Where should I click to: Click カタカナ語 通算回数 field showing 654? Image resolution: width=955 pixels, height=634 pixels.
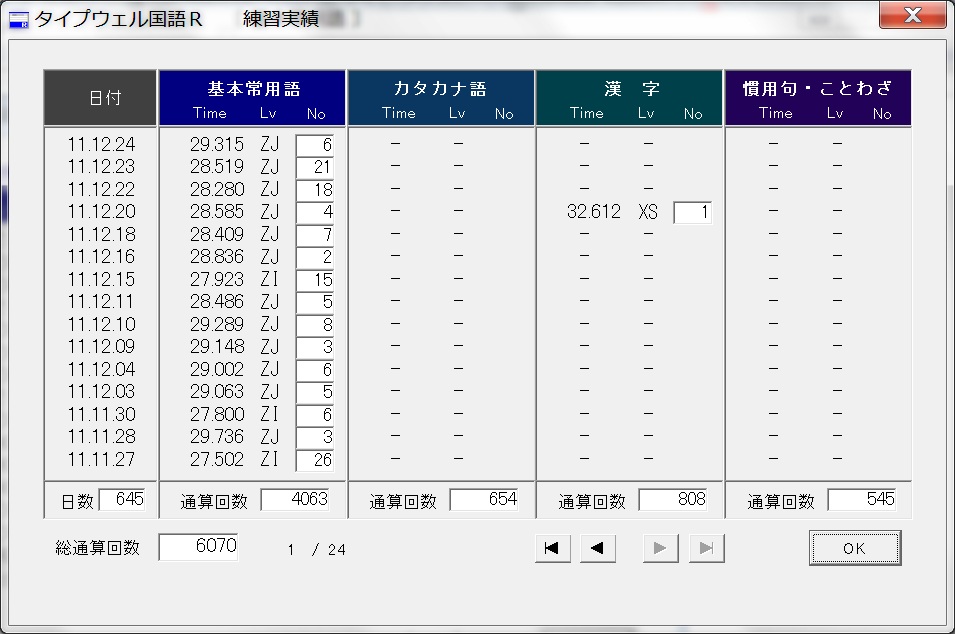(x=484, y=499)
